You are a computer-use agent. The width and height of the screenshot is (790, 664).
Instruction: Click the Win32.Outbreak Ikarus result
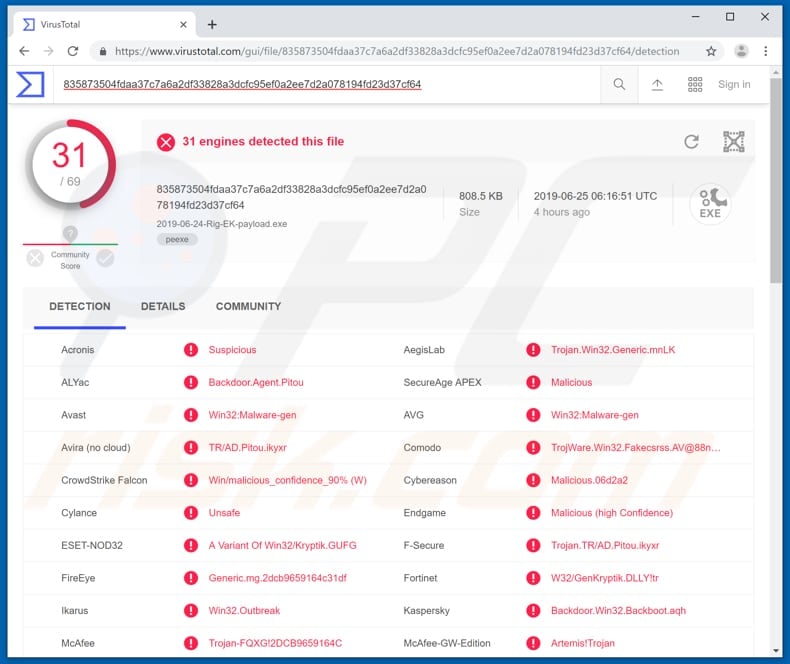point(244,611)
